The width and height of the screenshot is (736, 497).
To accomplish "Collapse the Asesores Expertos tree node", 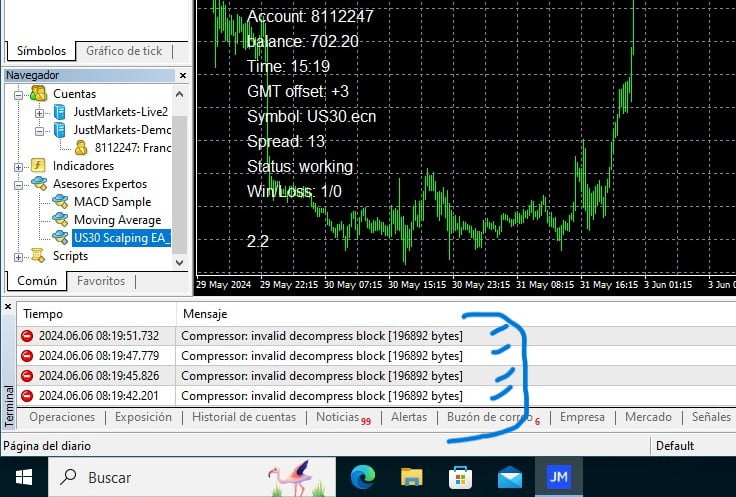I will [x=19, y=184].
